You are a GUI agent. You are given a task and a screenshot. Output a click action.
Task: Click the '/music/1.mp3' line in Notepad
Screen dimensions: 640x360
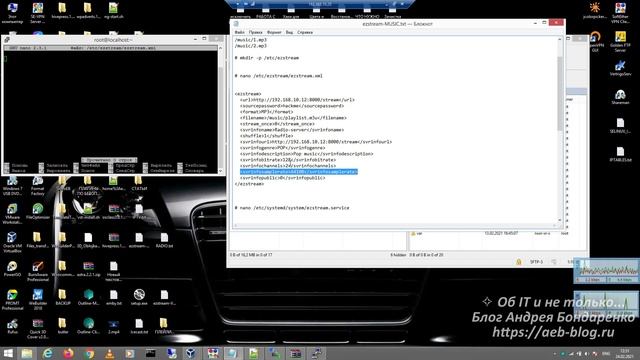[x=251, y=40]
